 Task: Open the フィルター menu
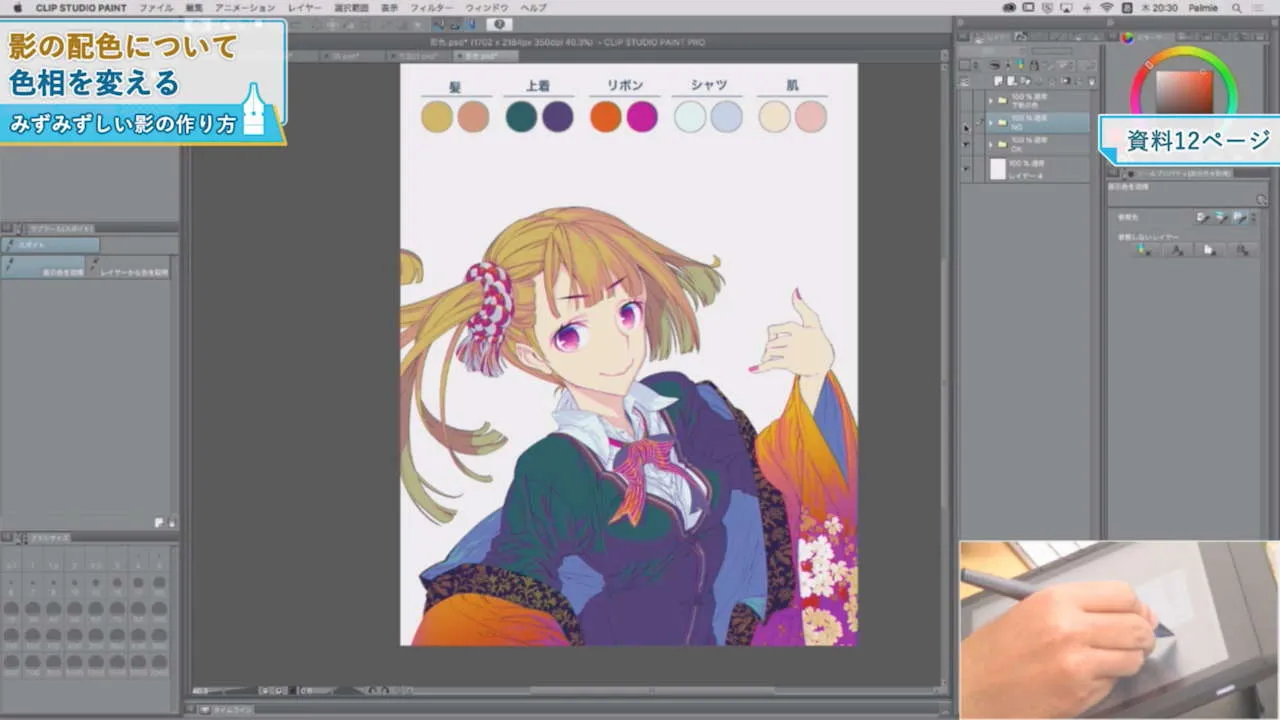tap(431, 7)
